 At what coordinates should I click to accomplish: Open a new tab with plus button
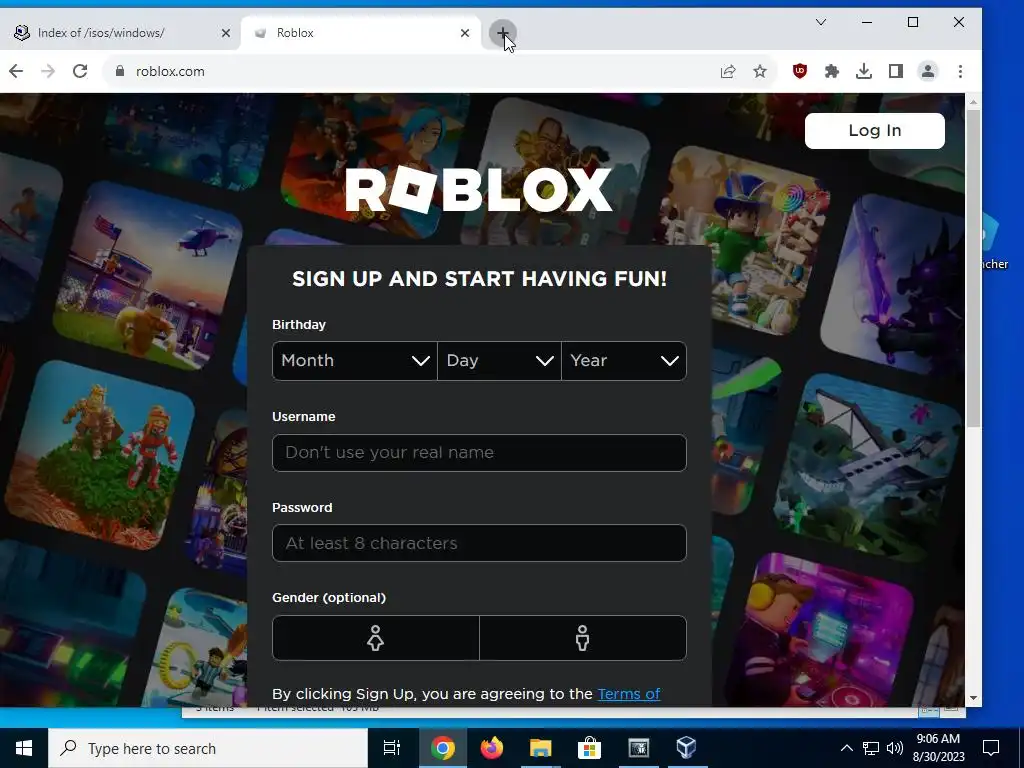(x=503, y=33)
